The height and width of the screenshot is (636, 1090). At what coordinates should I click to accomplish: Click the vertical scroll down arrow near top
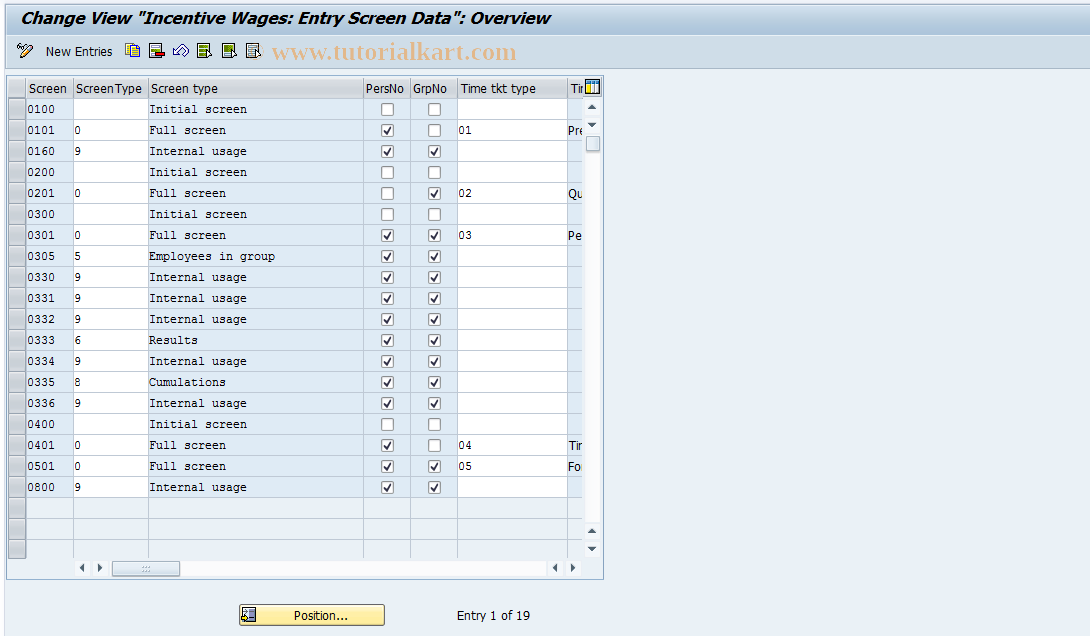coord(592,125)
